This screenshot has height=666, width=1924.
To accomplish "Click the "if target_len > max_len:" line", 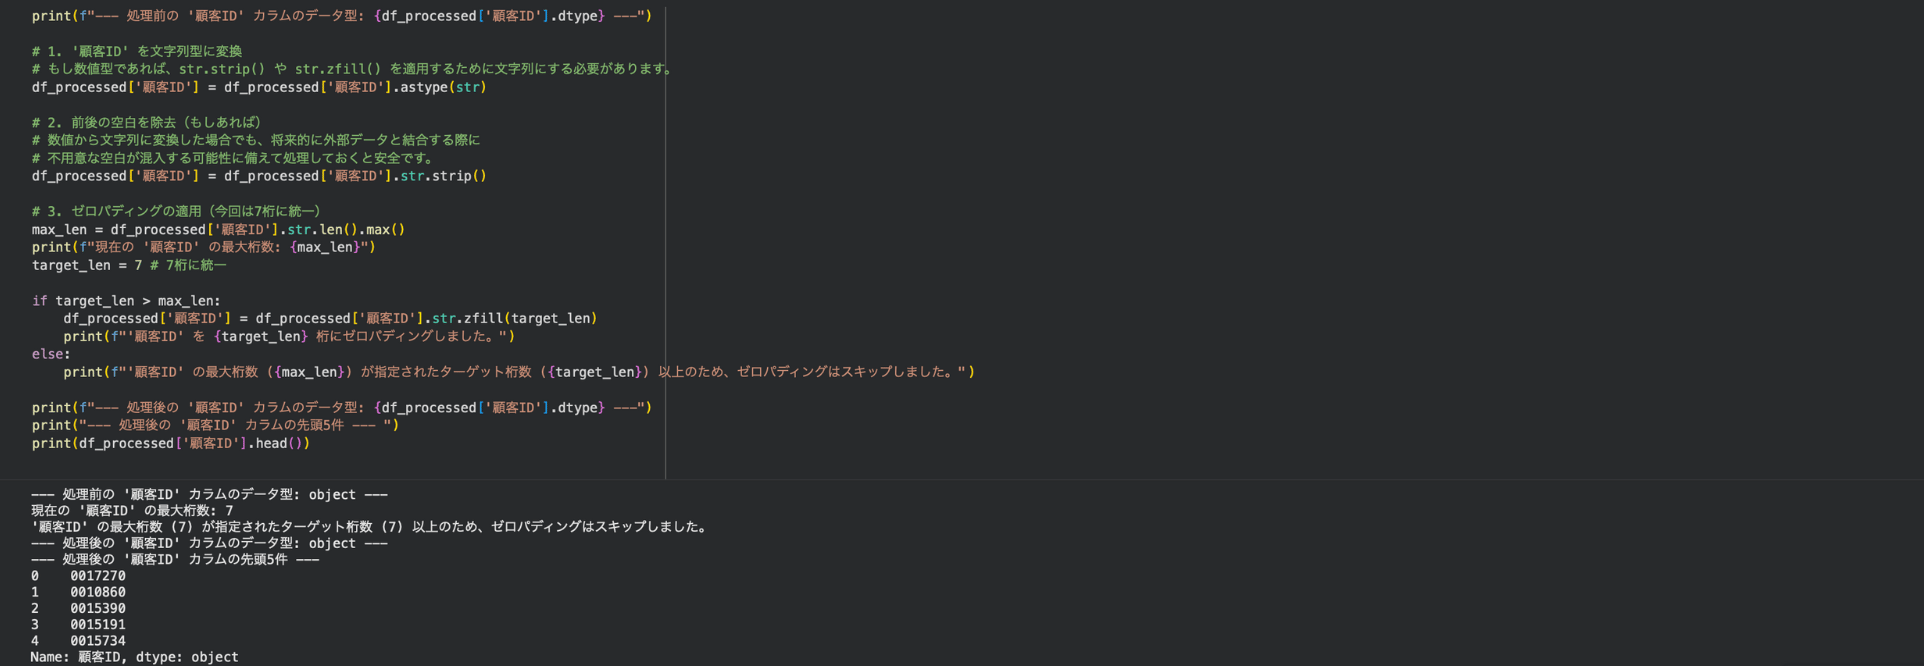I will (126, 300).
